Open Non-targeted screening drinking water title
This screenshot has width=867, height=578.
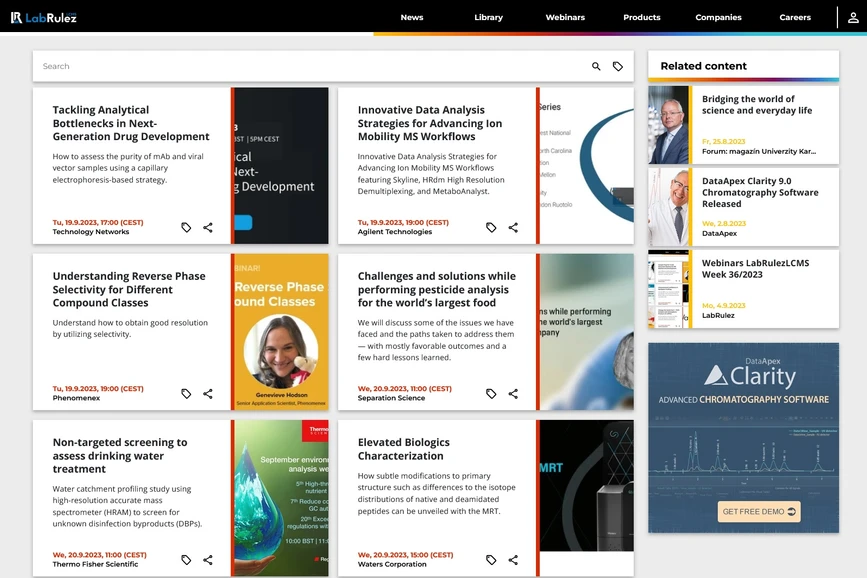[x=120, y=456]
